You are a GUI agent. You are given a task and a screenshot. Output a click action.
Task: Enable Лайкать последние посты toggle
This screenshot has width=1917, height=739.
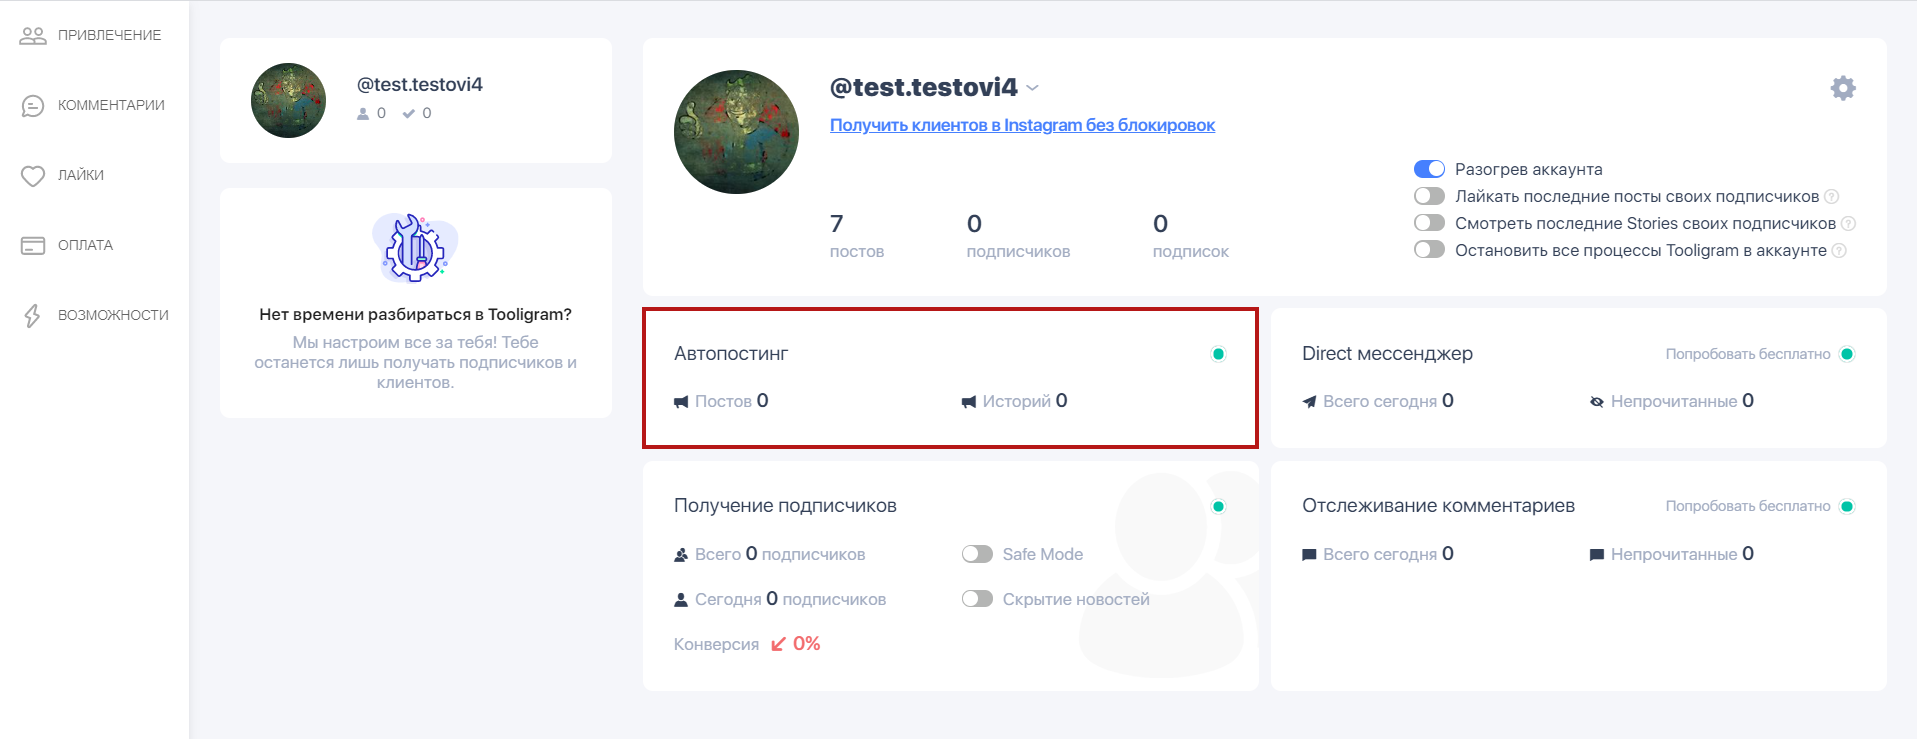tap(1429, 196)
